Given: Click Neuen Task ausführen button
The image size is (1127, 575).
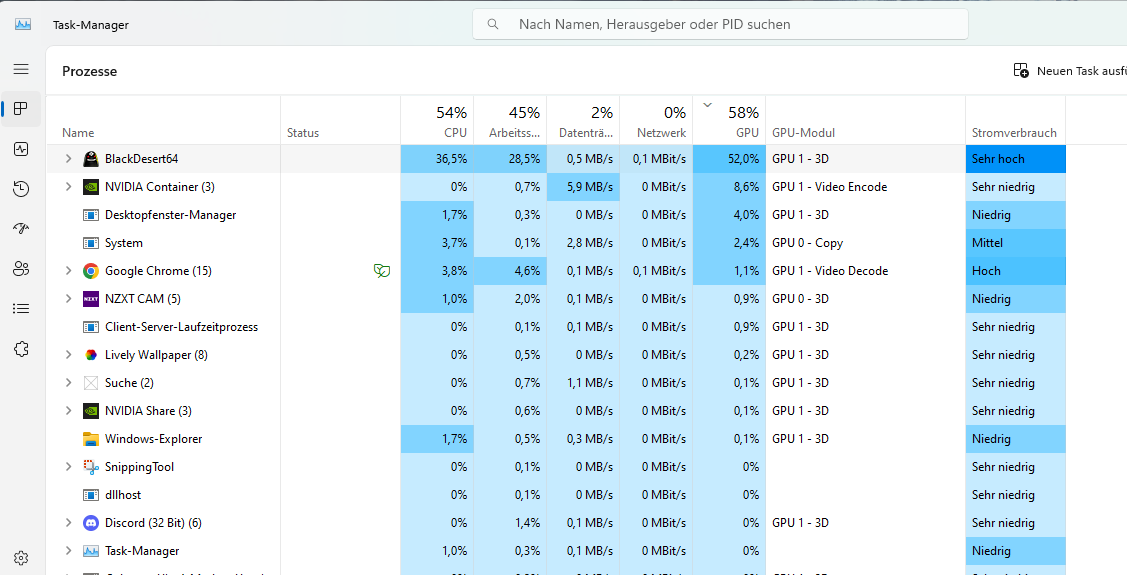Looking at the screenshot, I should pos(1070,70).
